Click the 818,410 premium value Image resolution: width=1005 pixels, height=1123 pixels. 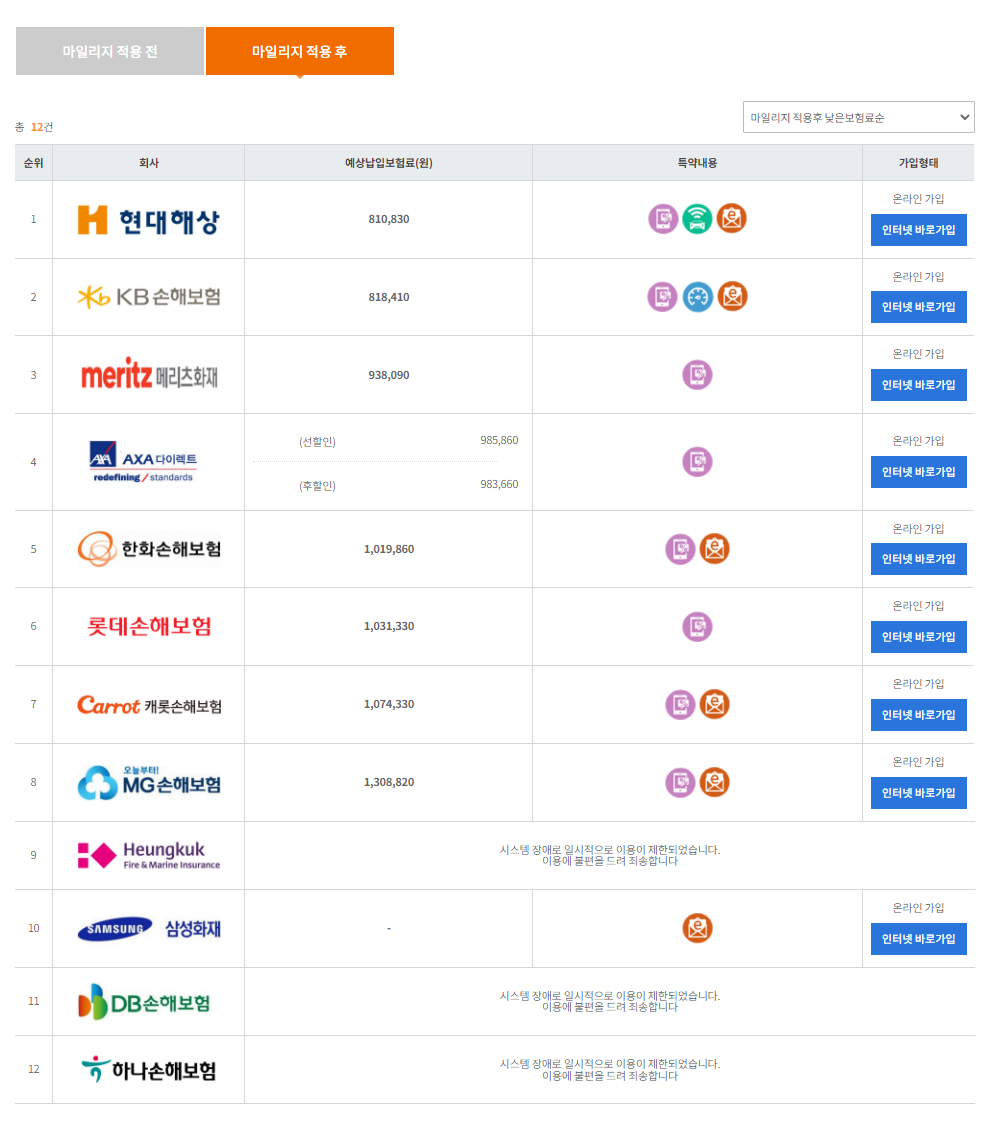(x=389, y=297)
